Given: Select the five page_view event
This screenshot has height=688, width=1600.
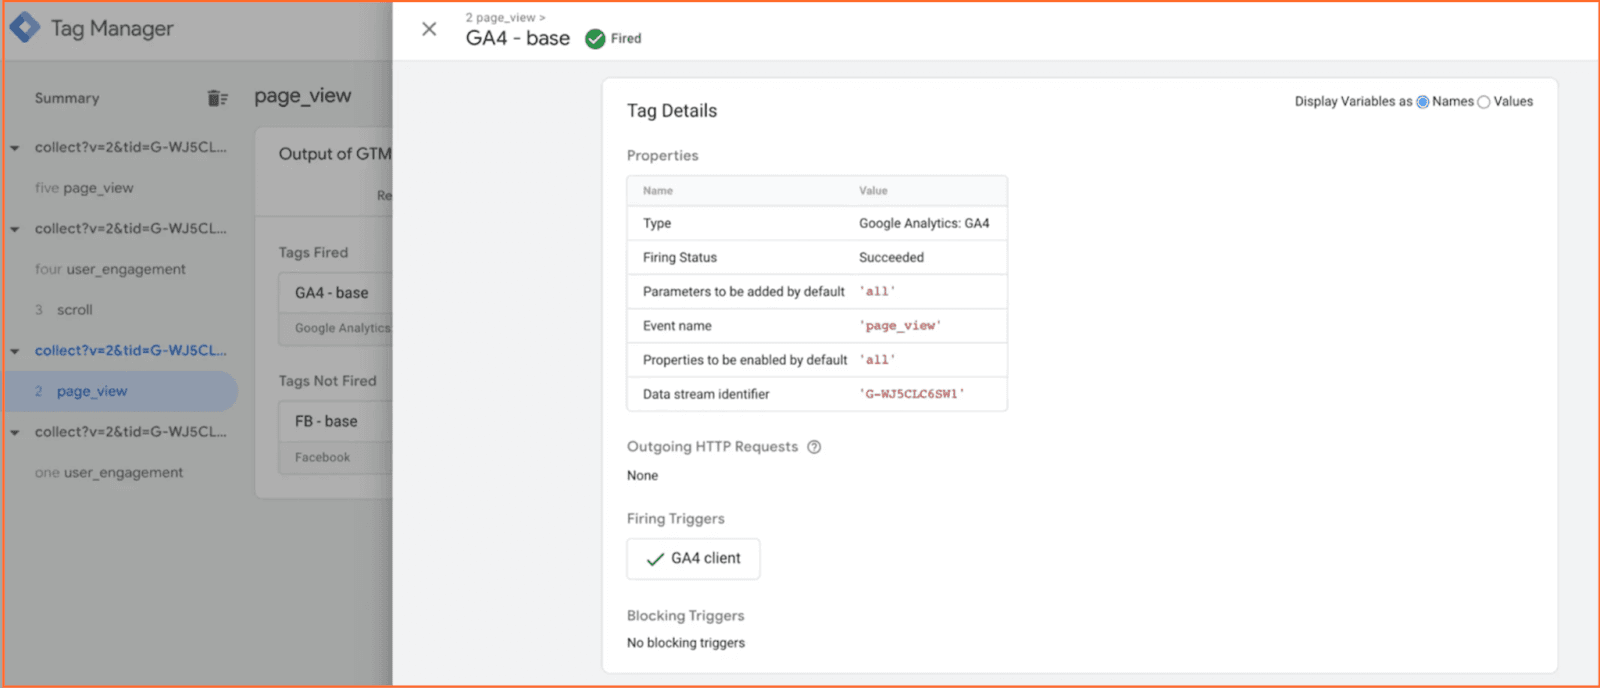Looking at the screenshot, I should (x=84, y=188).
